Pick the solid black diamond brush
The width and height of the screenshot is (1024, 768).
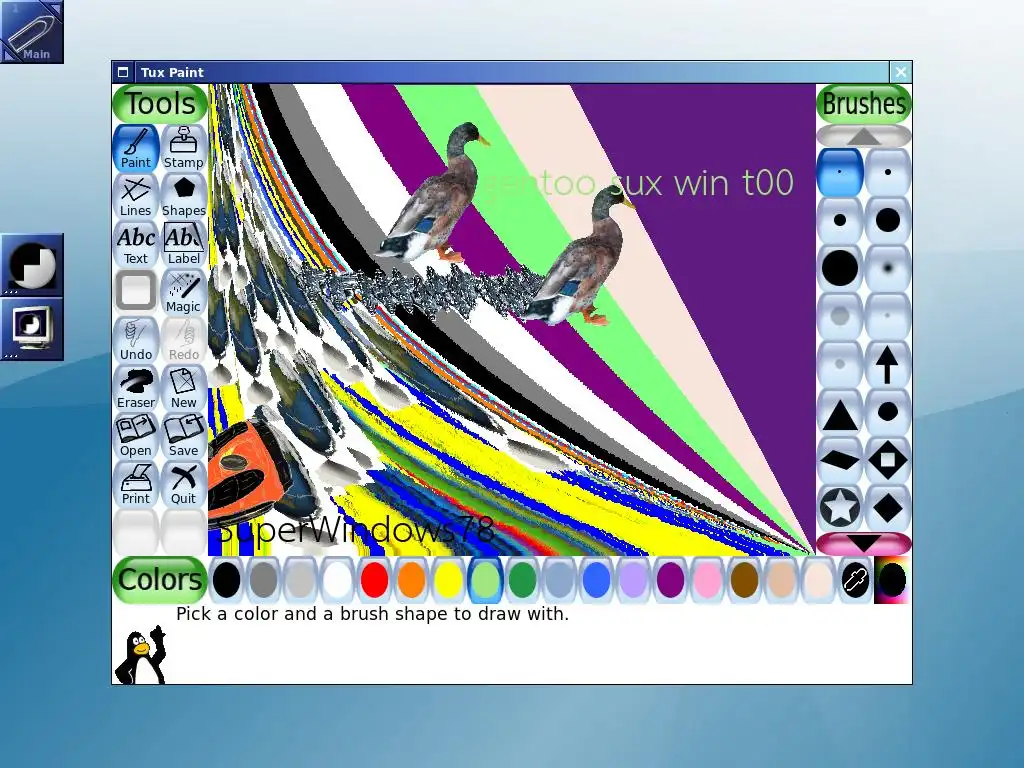point(888,508)
